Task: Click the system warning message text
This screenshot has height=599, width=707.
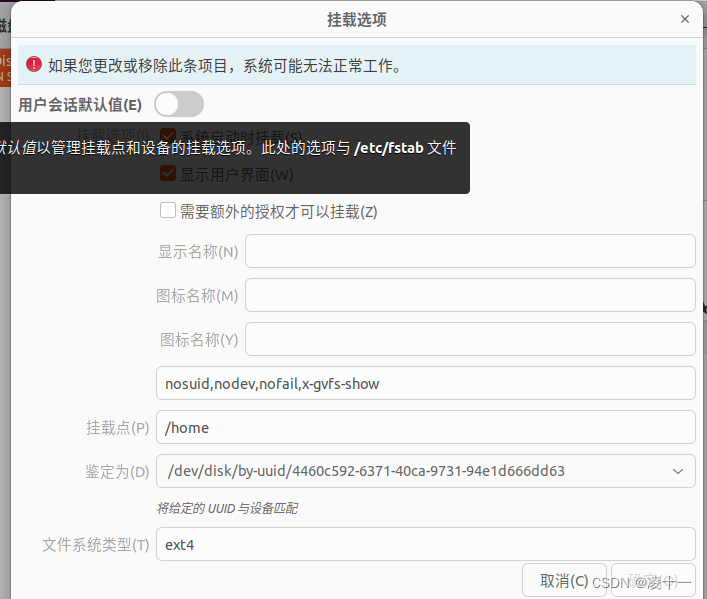Action: tap(224, 66)
